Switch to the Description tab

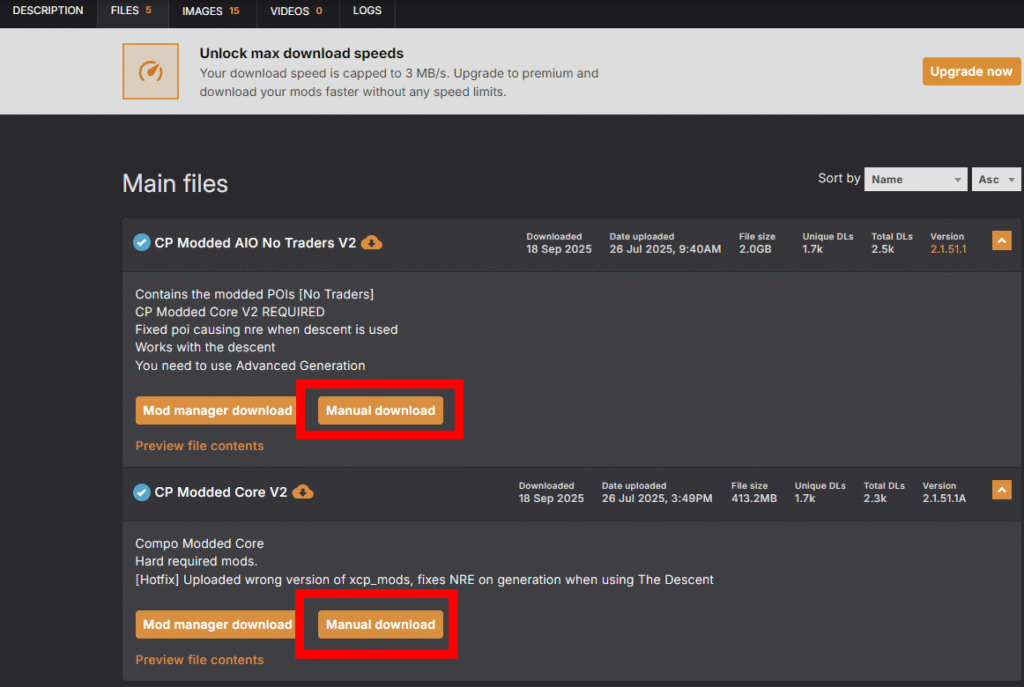[48, 11]
